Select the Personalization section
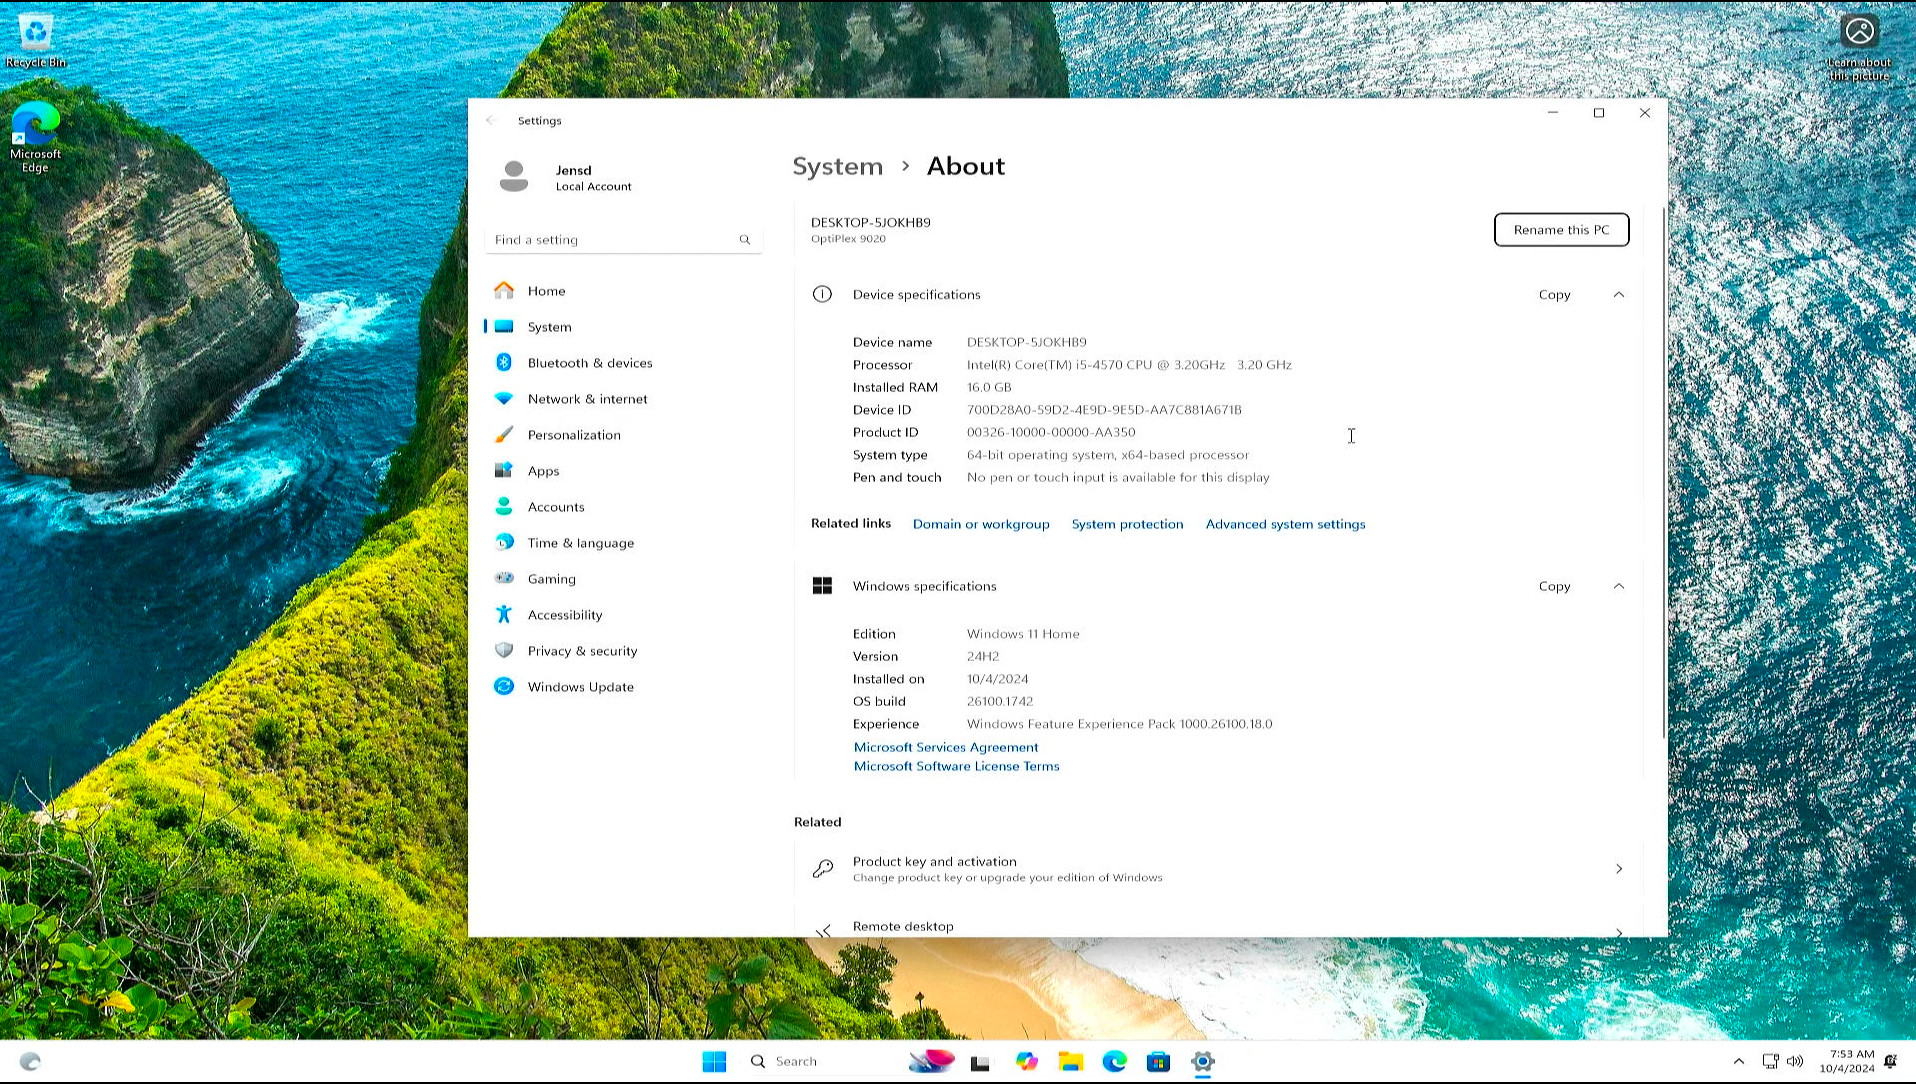 click(x=574, y=434)
